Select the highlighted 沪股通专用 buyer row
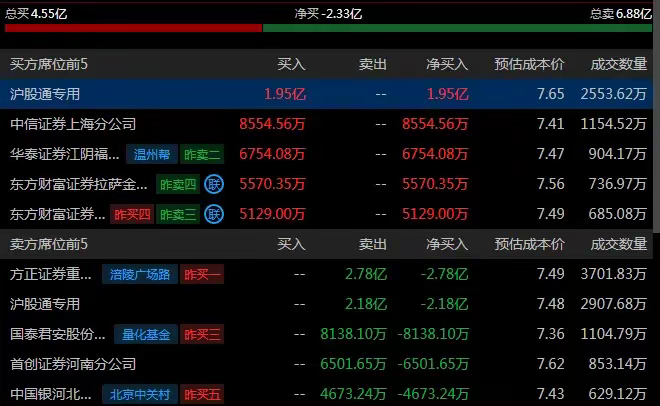The image size is (660, 406). click(326, 94)
